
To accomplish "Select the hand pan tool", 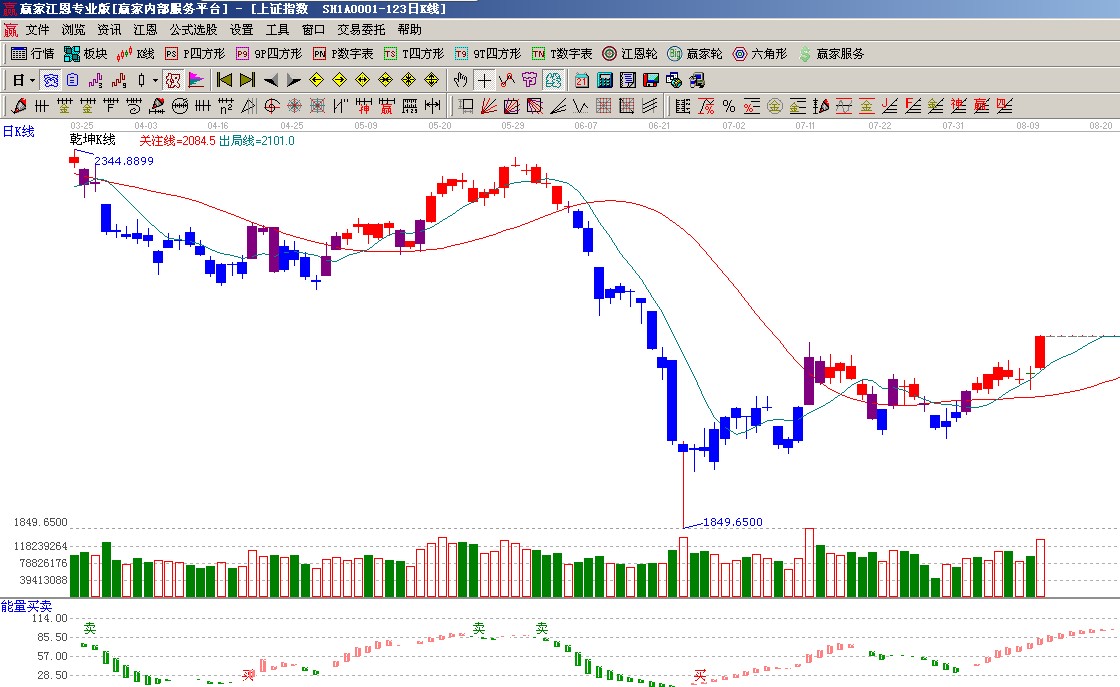I will (x=460, y=80).
